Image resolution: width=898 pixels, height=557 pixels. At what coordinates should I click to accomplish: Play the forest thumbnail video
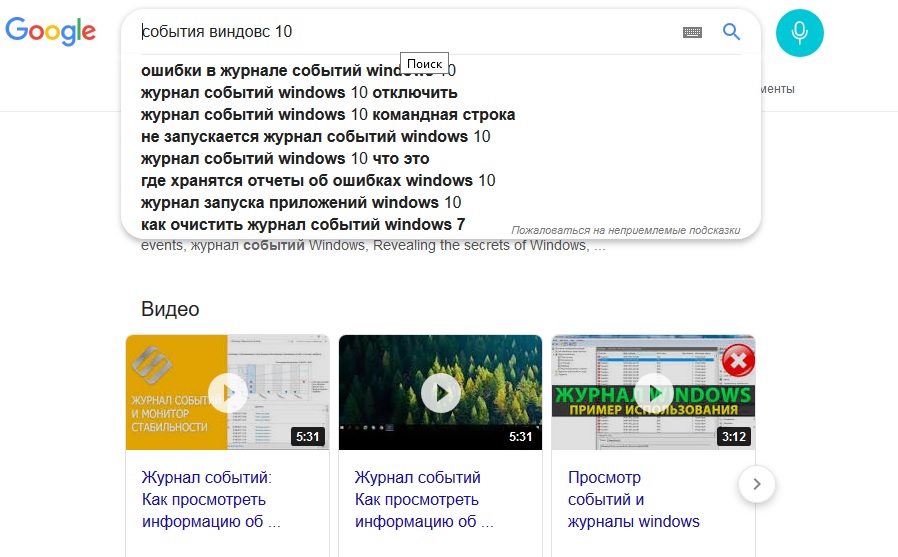point(440,393)
